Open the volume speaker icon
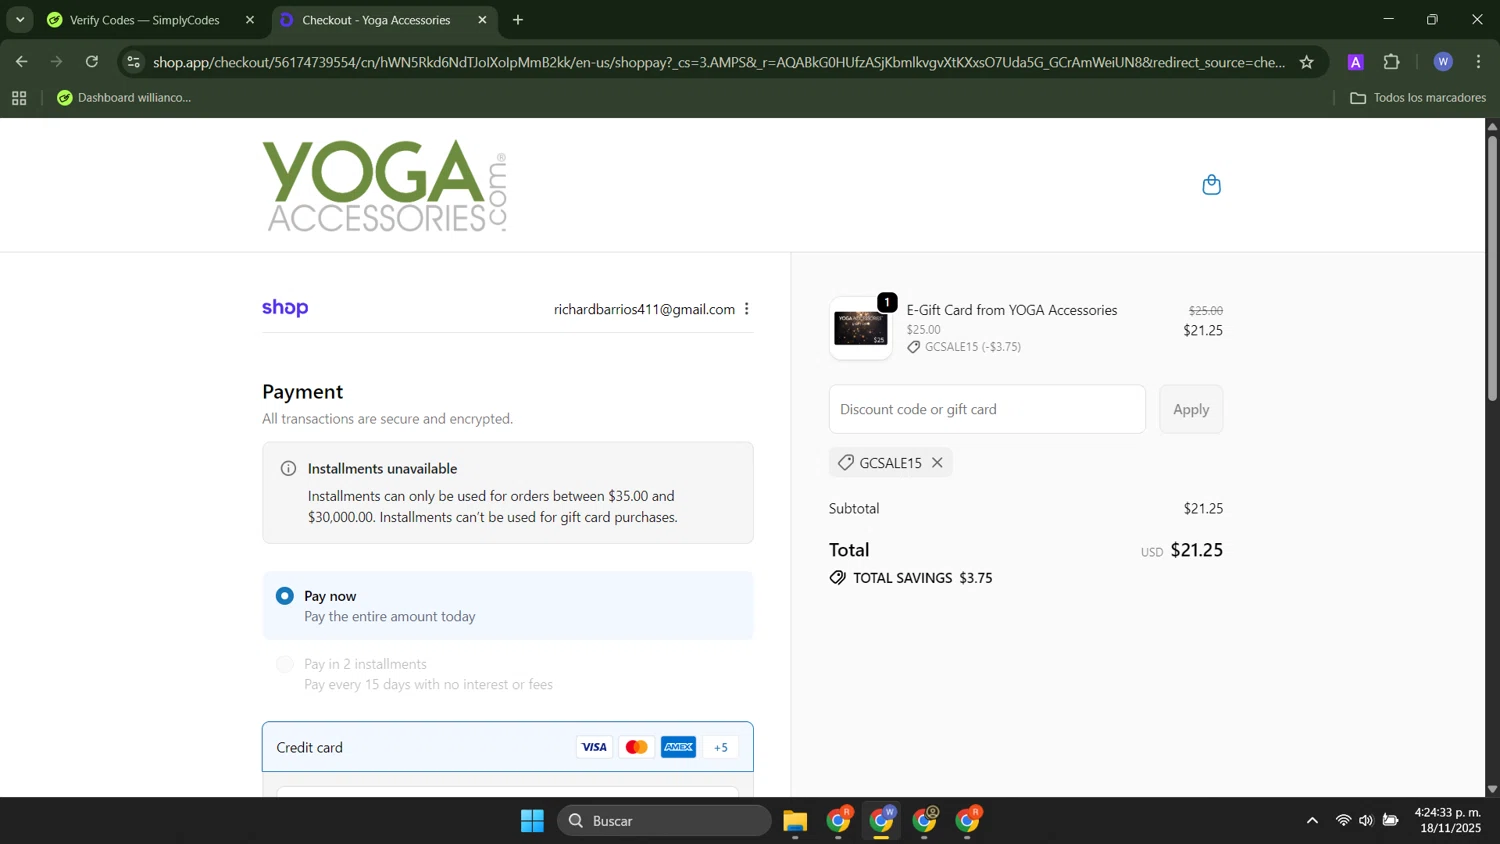1500x844 pixels. (x=1366, y=821)
